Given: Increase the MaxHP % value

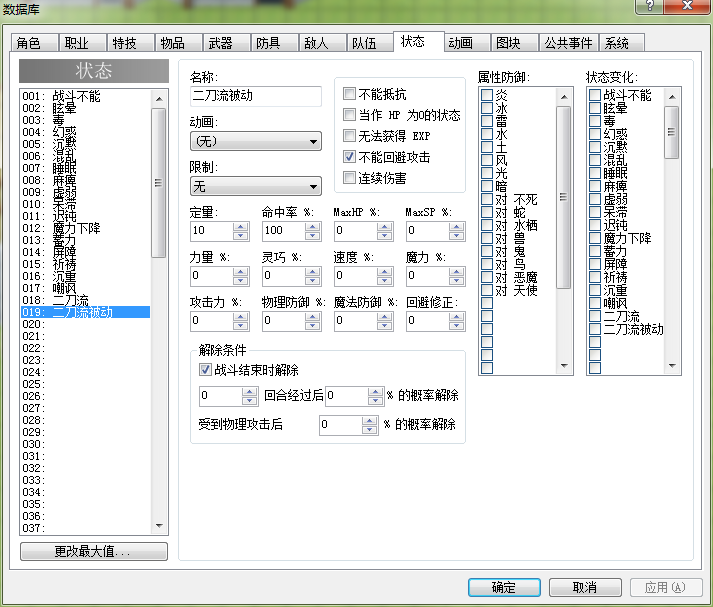Looking at the screenshot, I should pos(385,226).
